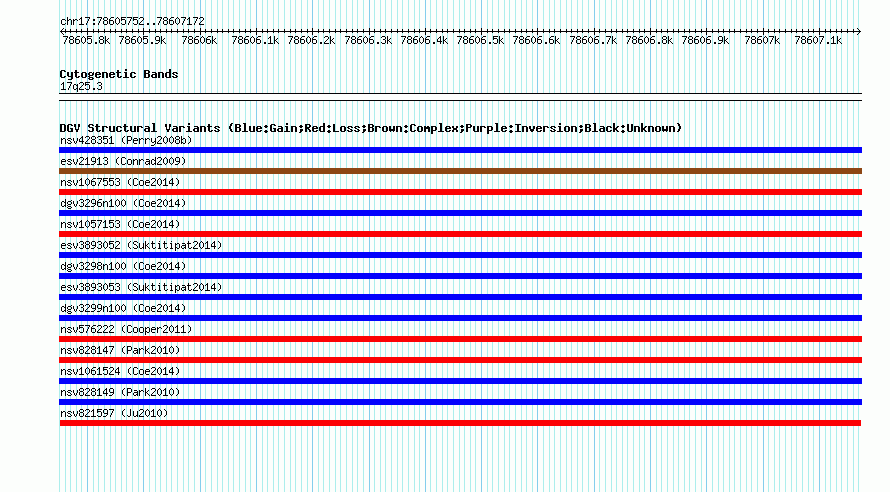890x492 pixels.
Task: Select label nsv821597 (Ju2010)
Action: pos(114,413)
